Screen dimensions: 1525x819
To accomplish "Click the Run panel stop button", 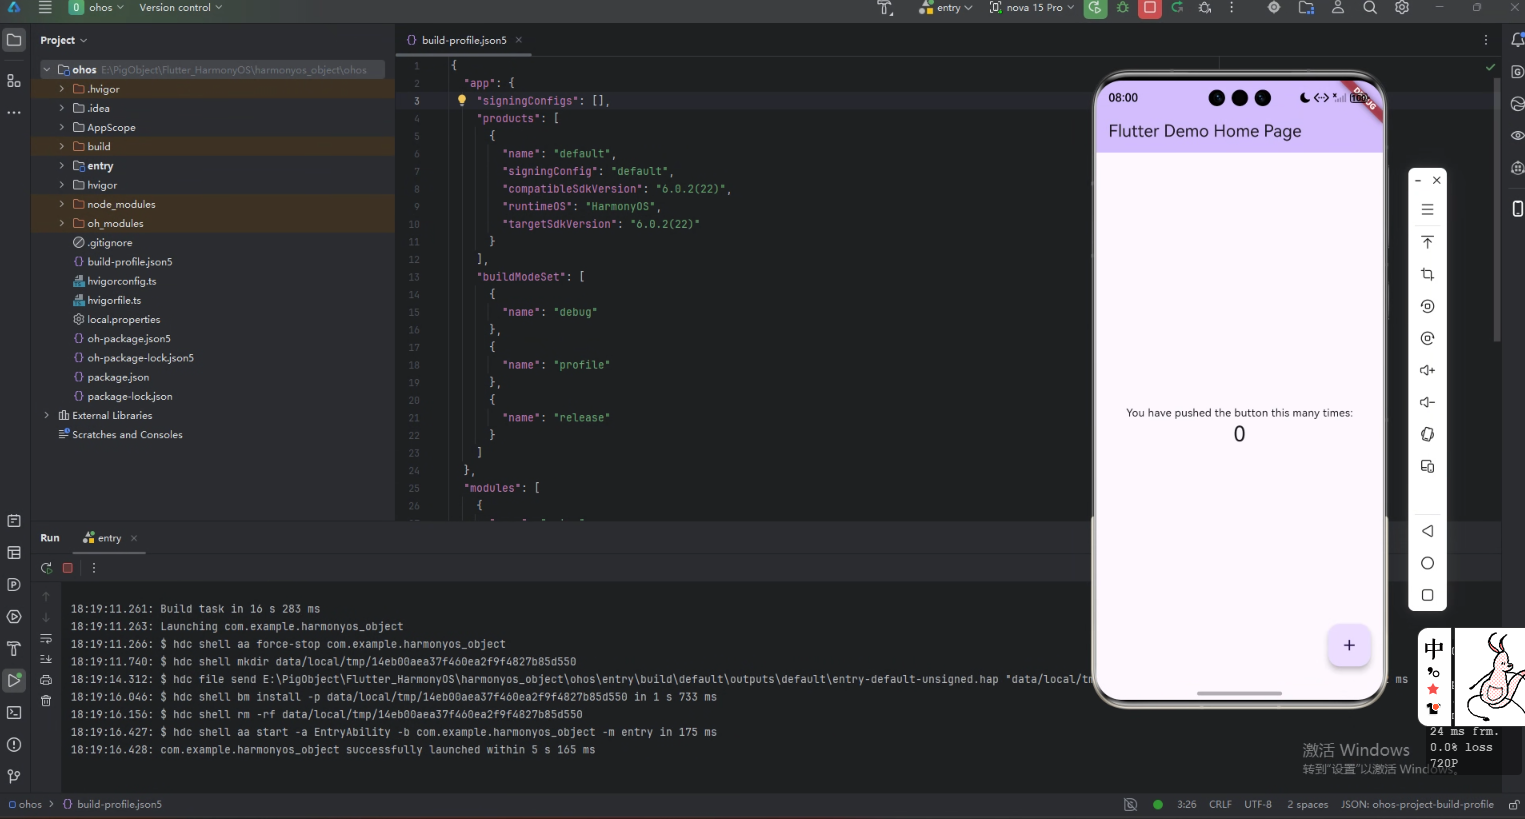I will click(68, 568).
